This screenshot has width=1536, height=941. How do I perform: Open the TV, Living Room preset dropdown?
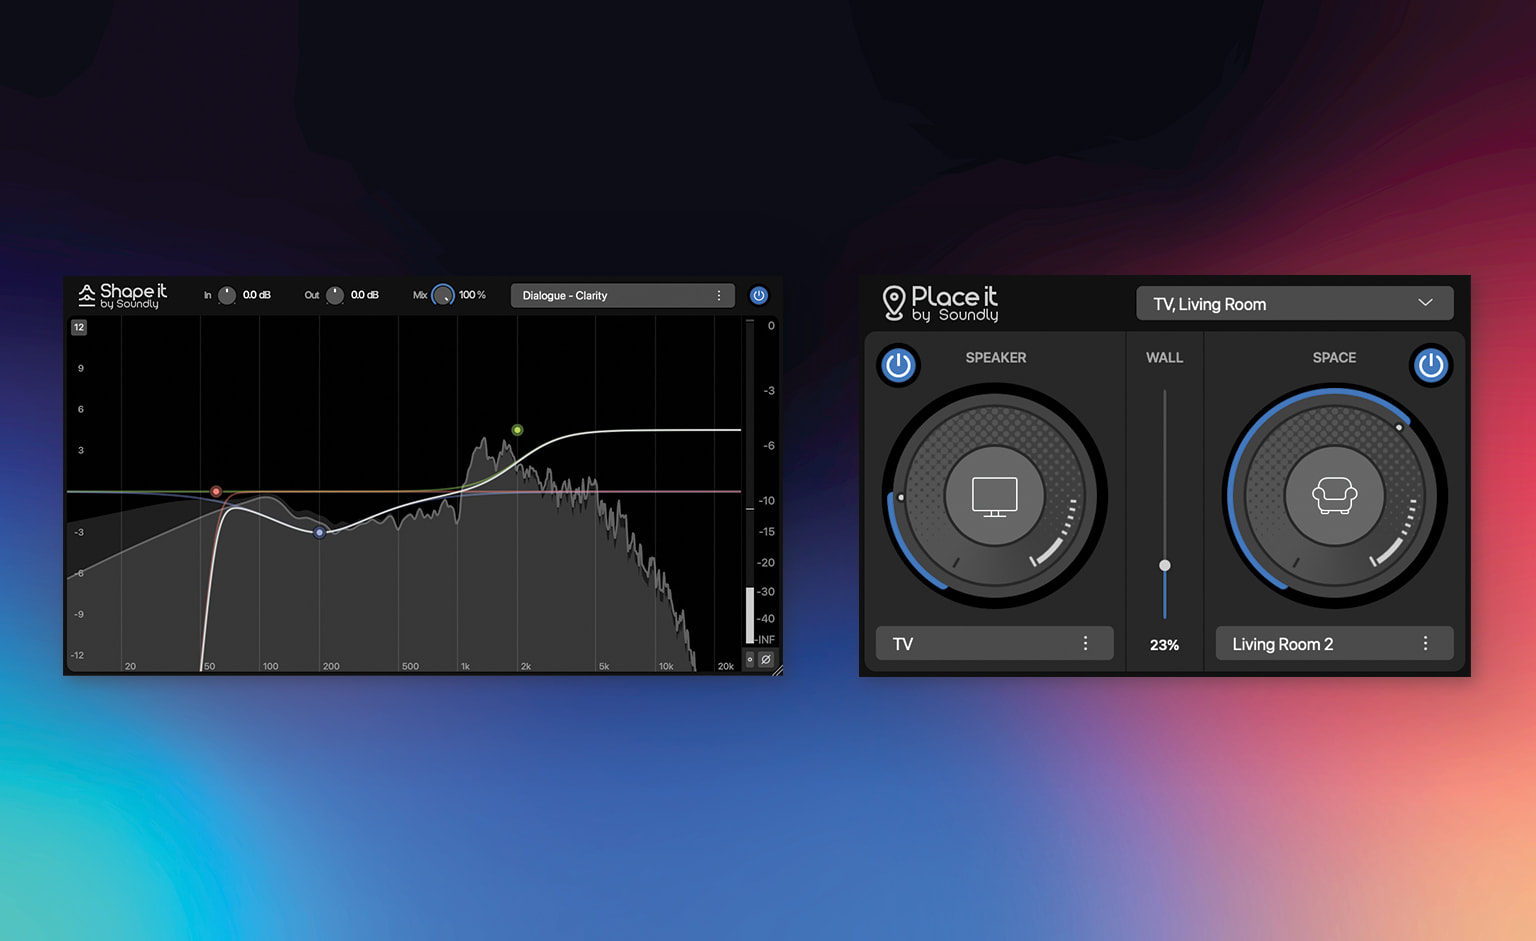pos(1294,303)
